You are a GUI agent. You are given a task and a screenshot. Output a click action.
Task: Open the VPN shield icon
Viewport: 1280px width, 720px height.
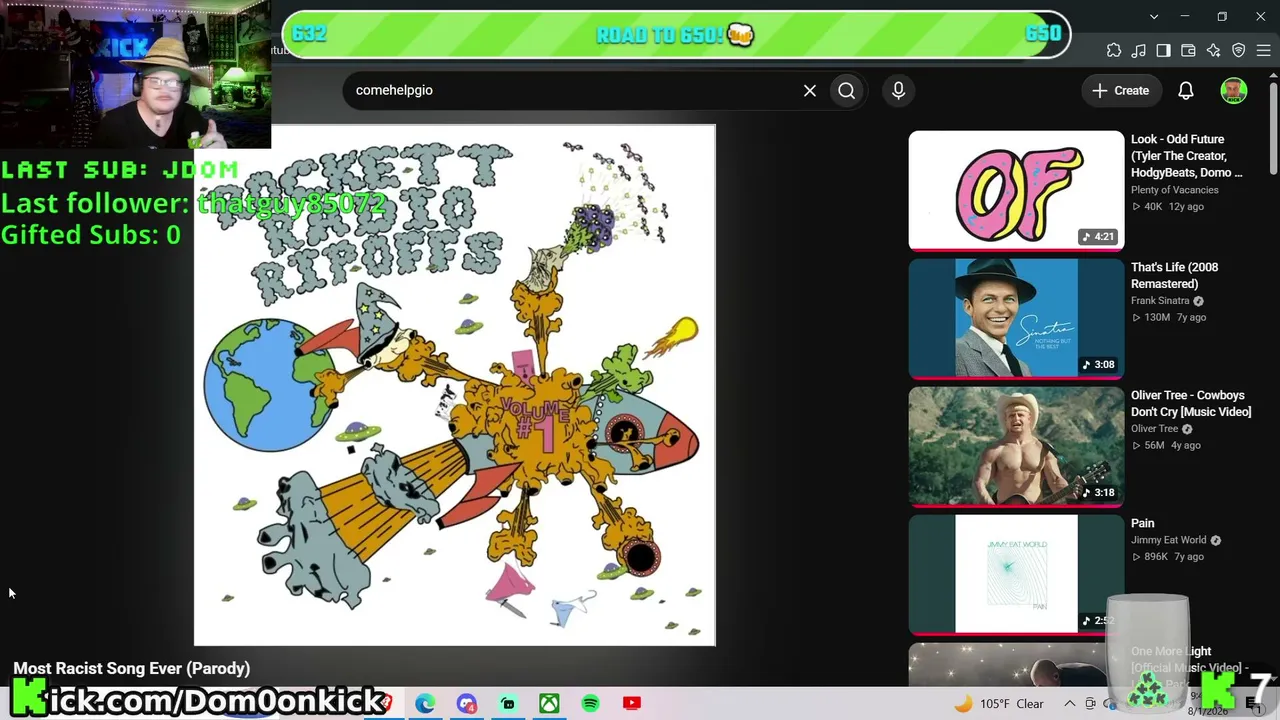coord(1238,50)
